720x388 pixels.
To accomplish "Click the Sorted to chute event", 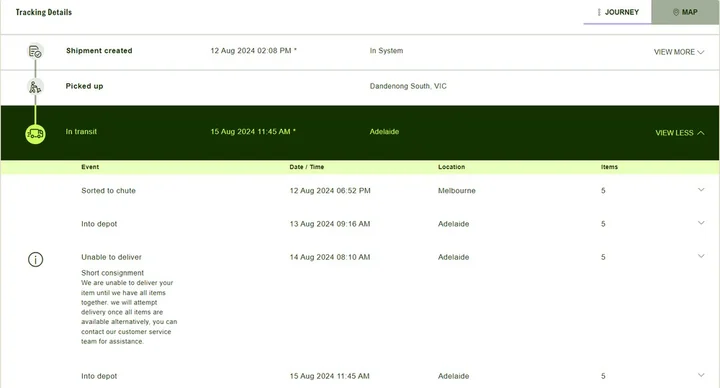I will 108,191.
